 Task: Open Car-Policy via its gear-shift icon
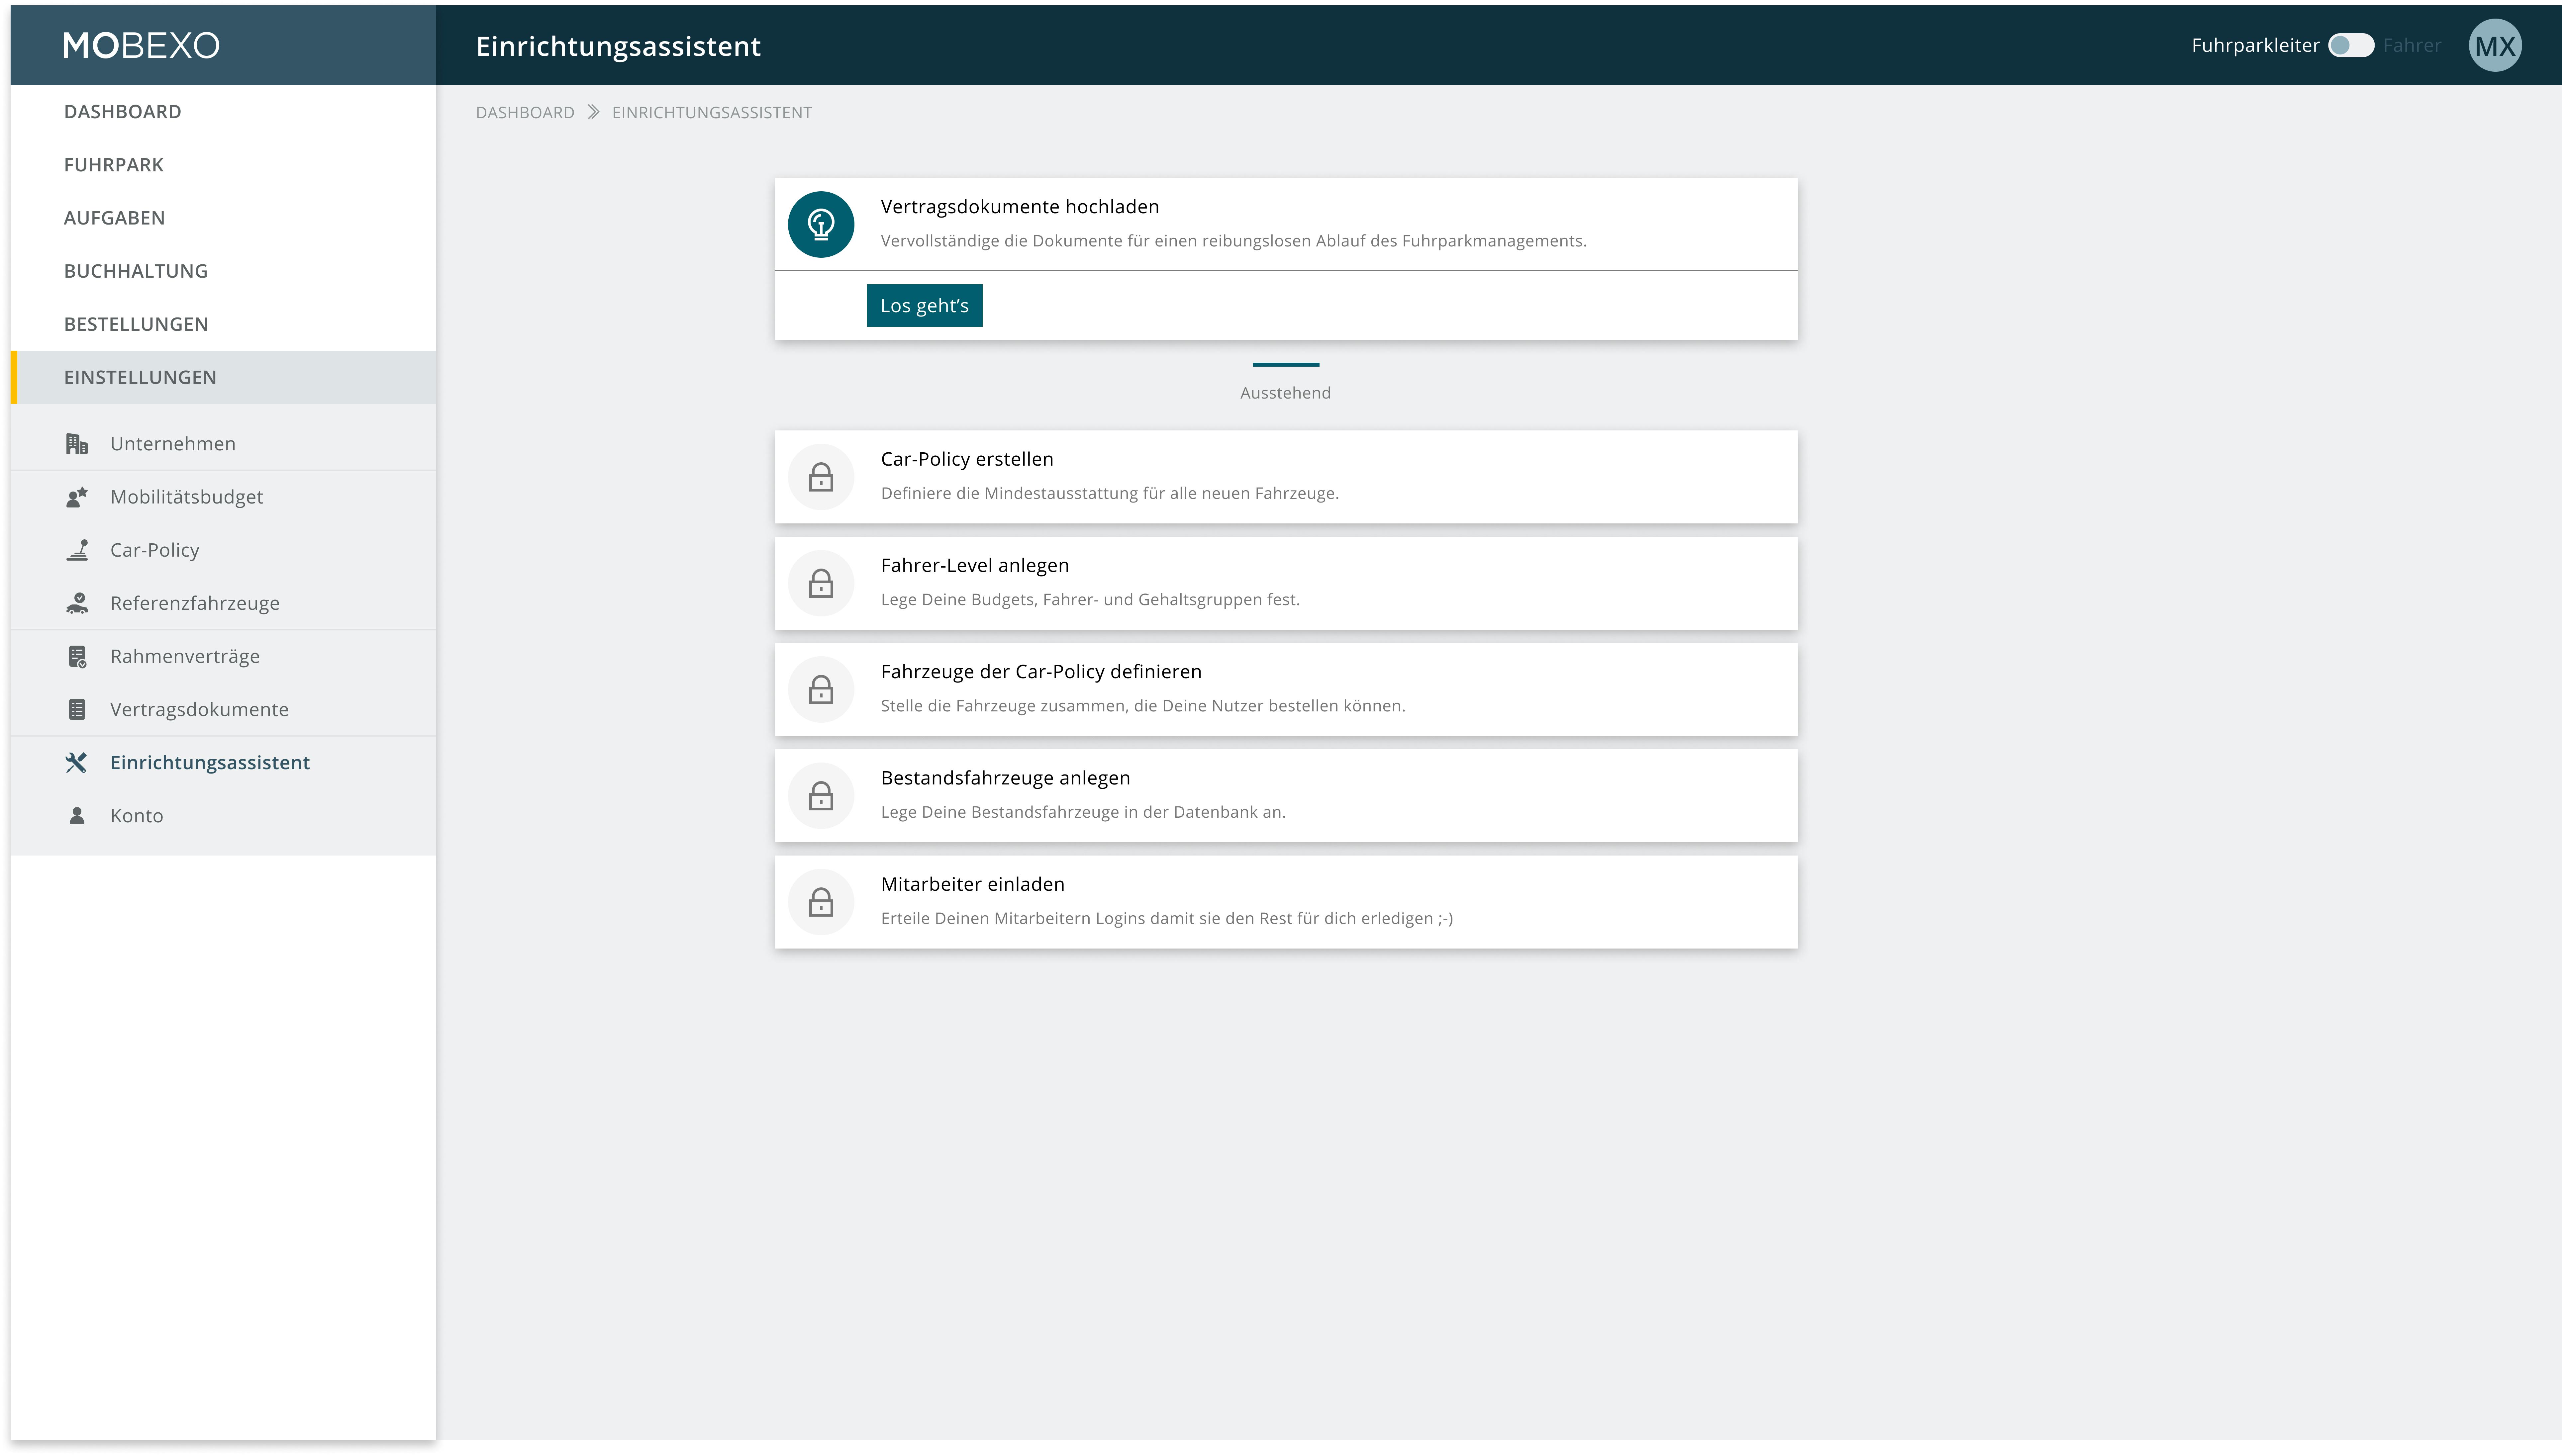pos(76,549)
